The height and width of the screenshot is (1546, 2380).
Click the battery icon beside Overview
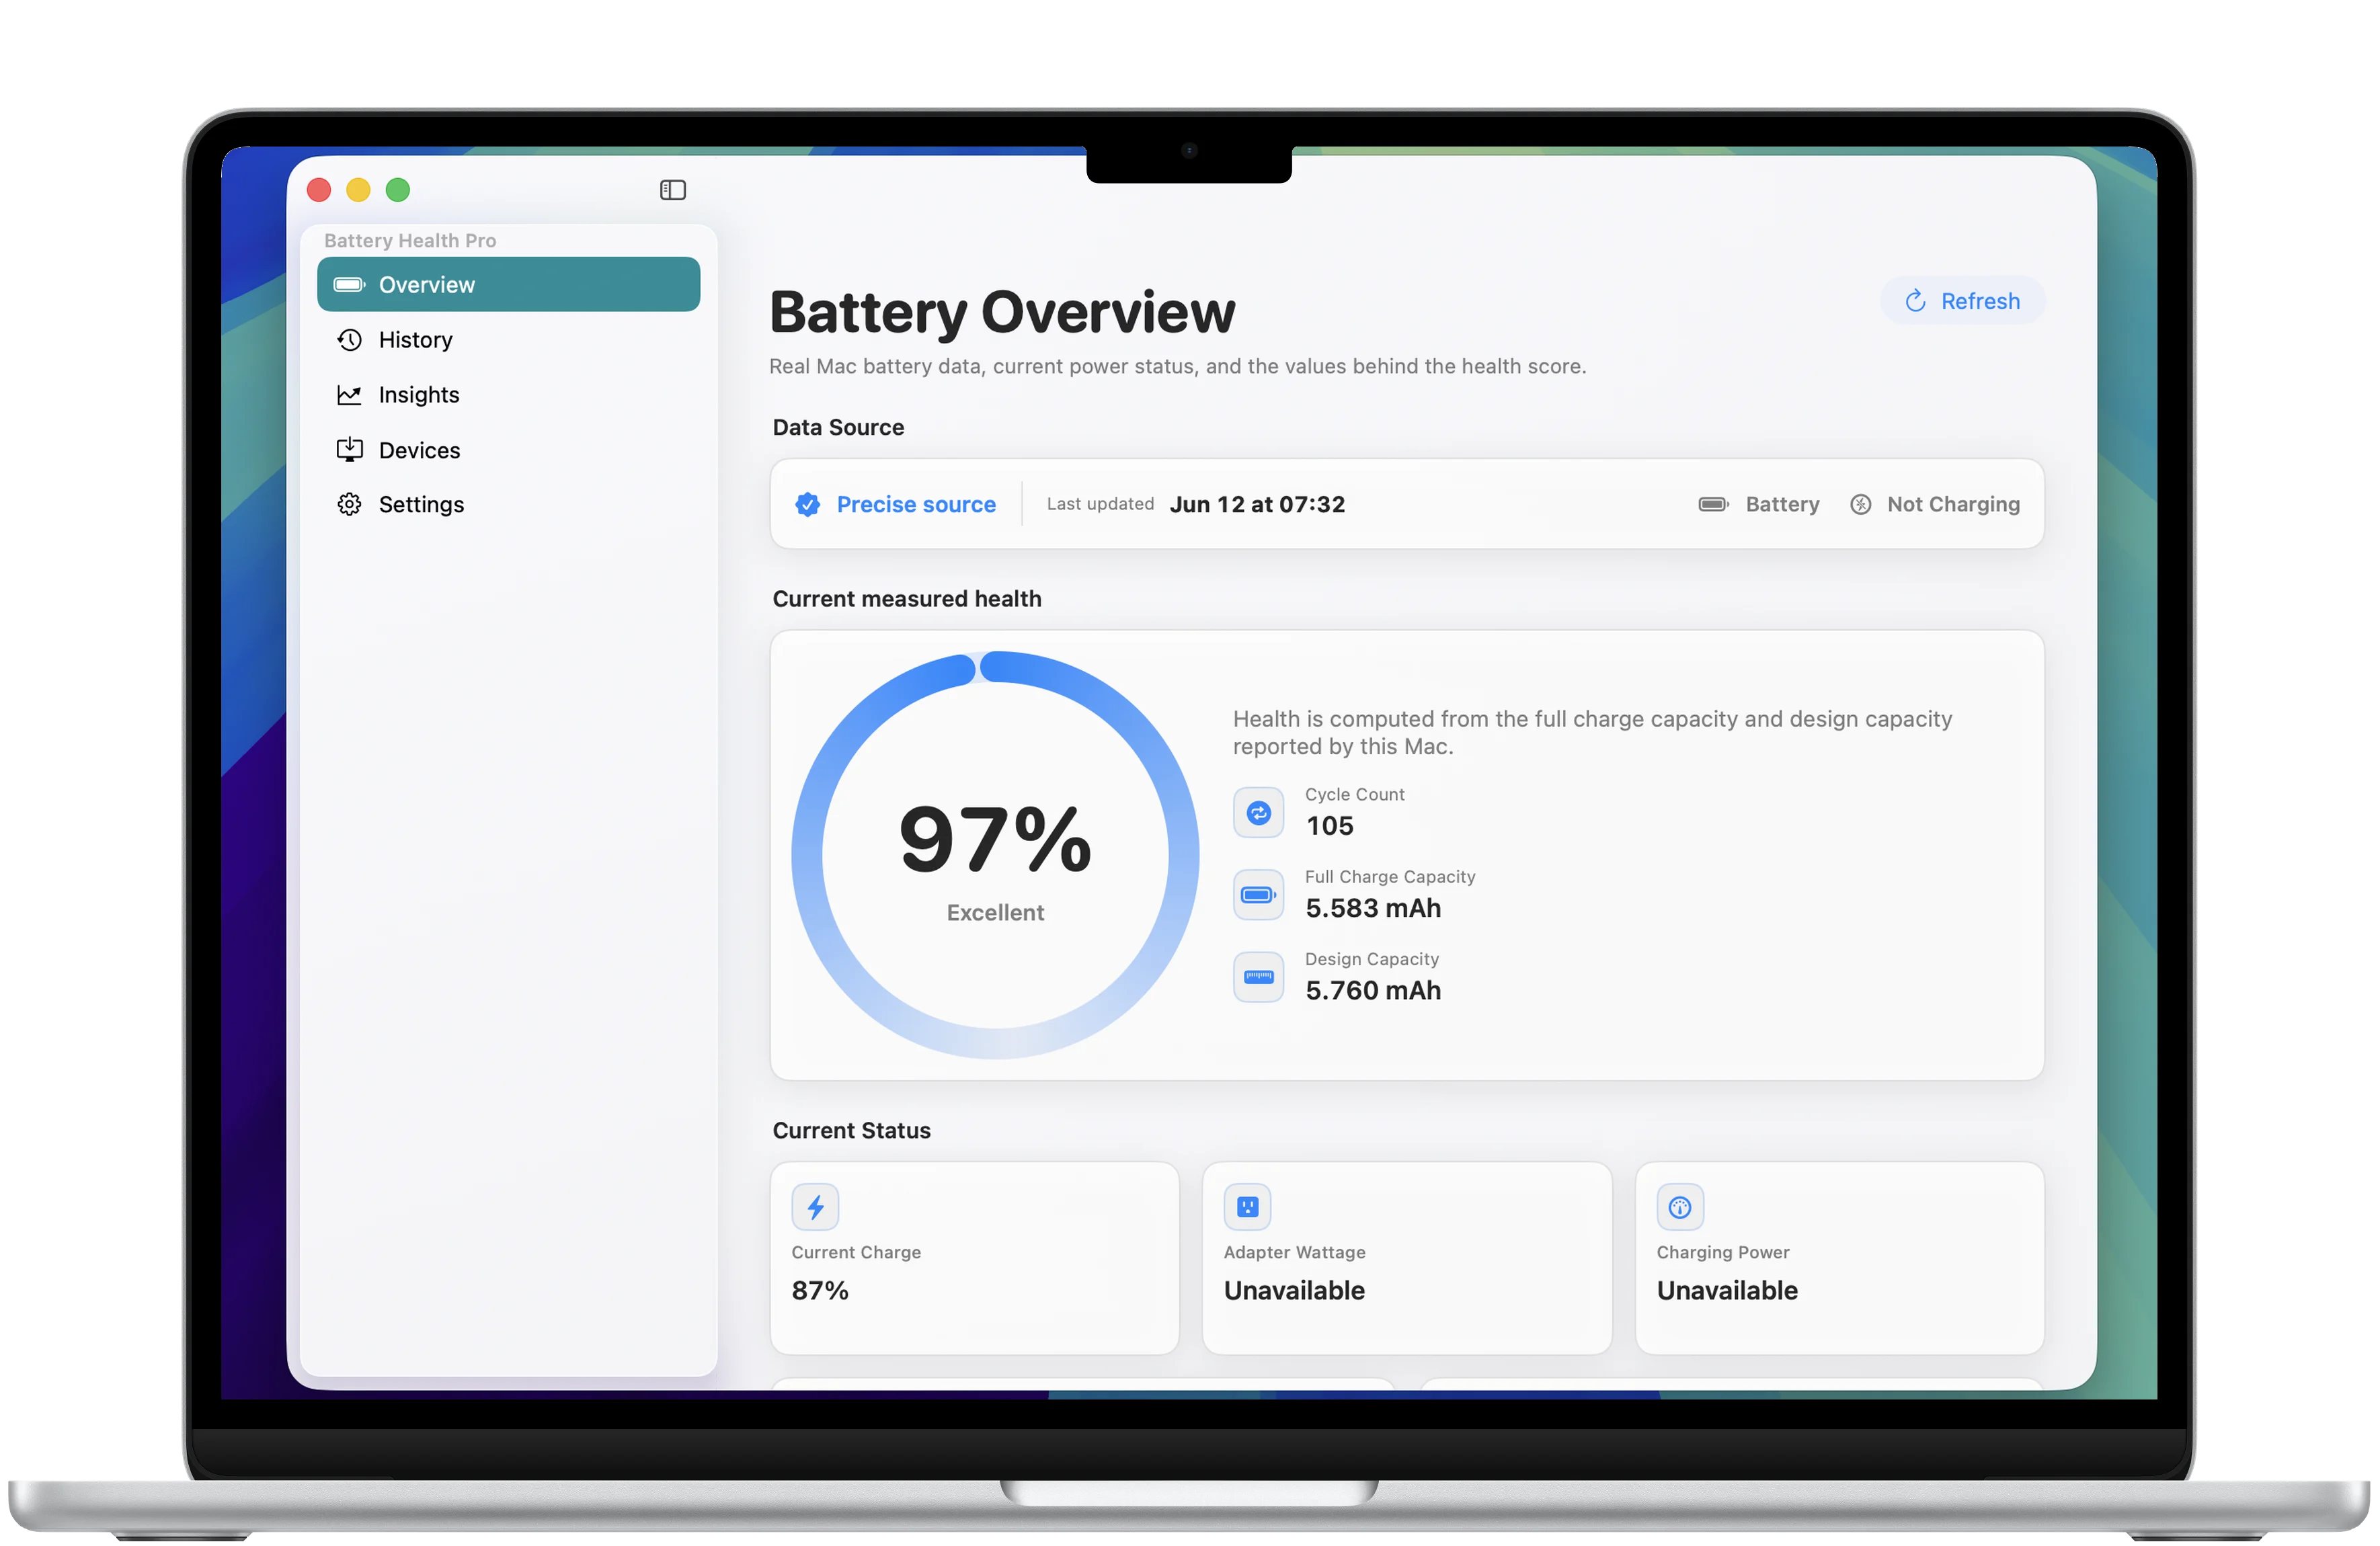pos(349,285)
